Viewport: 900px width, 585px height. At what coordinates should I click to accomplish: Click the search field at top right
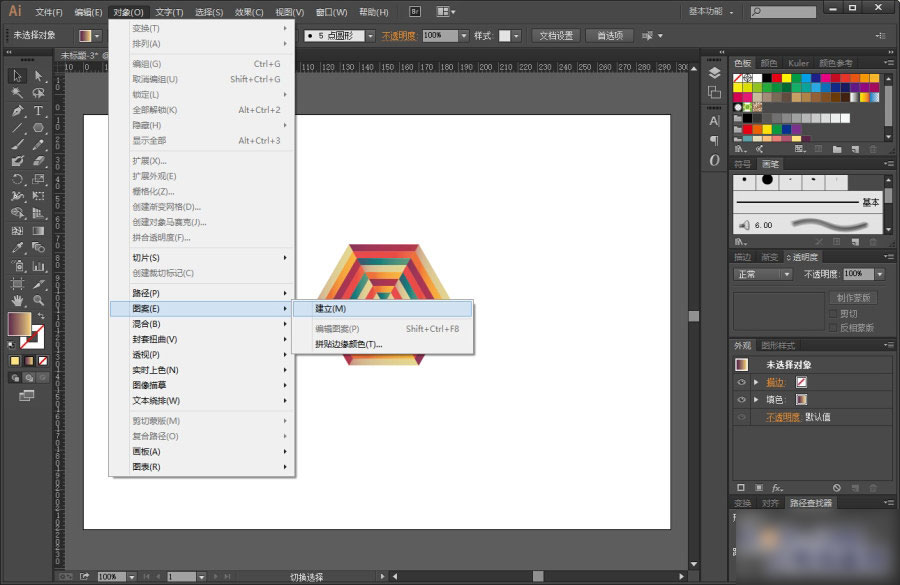[784, 11]
